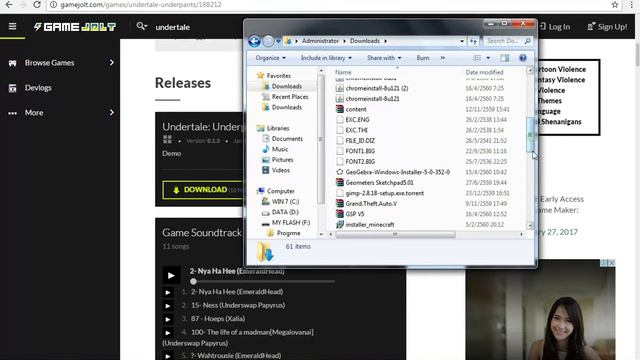Play track 15- Ness (Underswap Papyrus)
Viewport: 640px width, 360px height.
[168, 306]
